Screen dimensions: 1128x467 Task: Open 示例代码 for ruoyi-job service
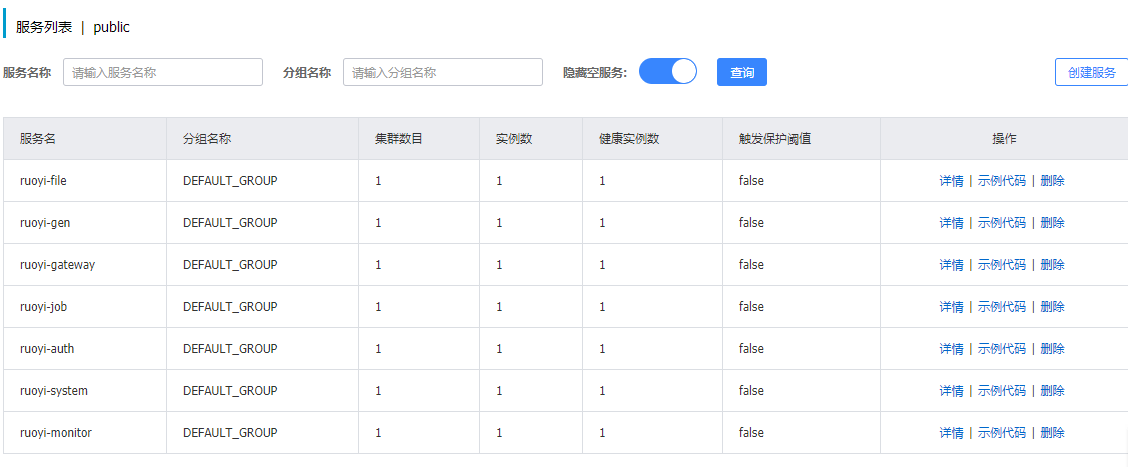coord(1001,307)
